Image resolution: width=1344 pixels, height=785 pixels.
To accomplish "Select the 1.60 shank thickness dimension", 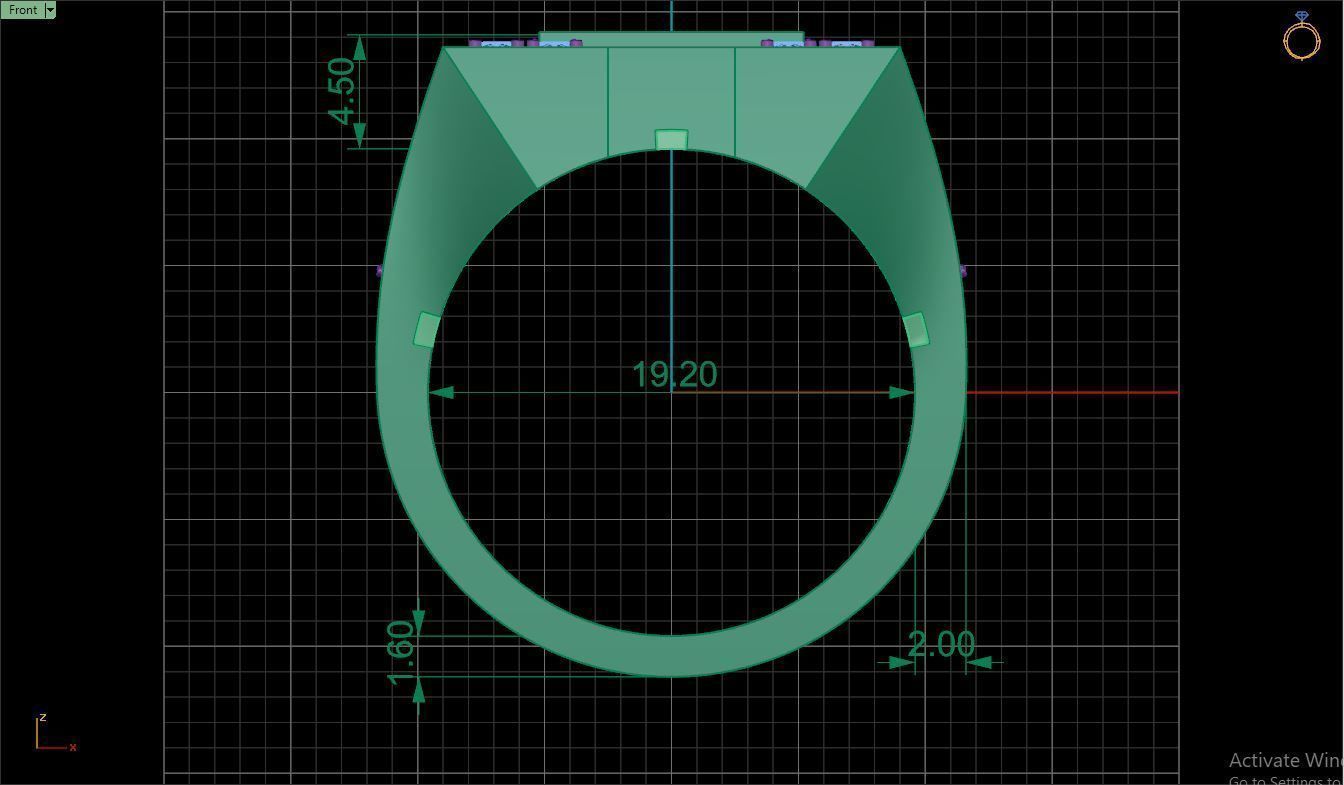I will tap(400, 653).
